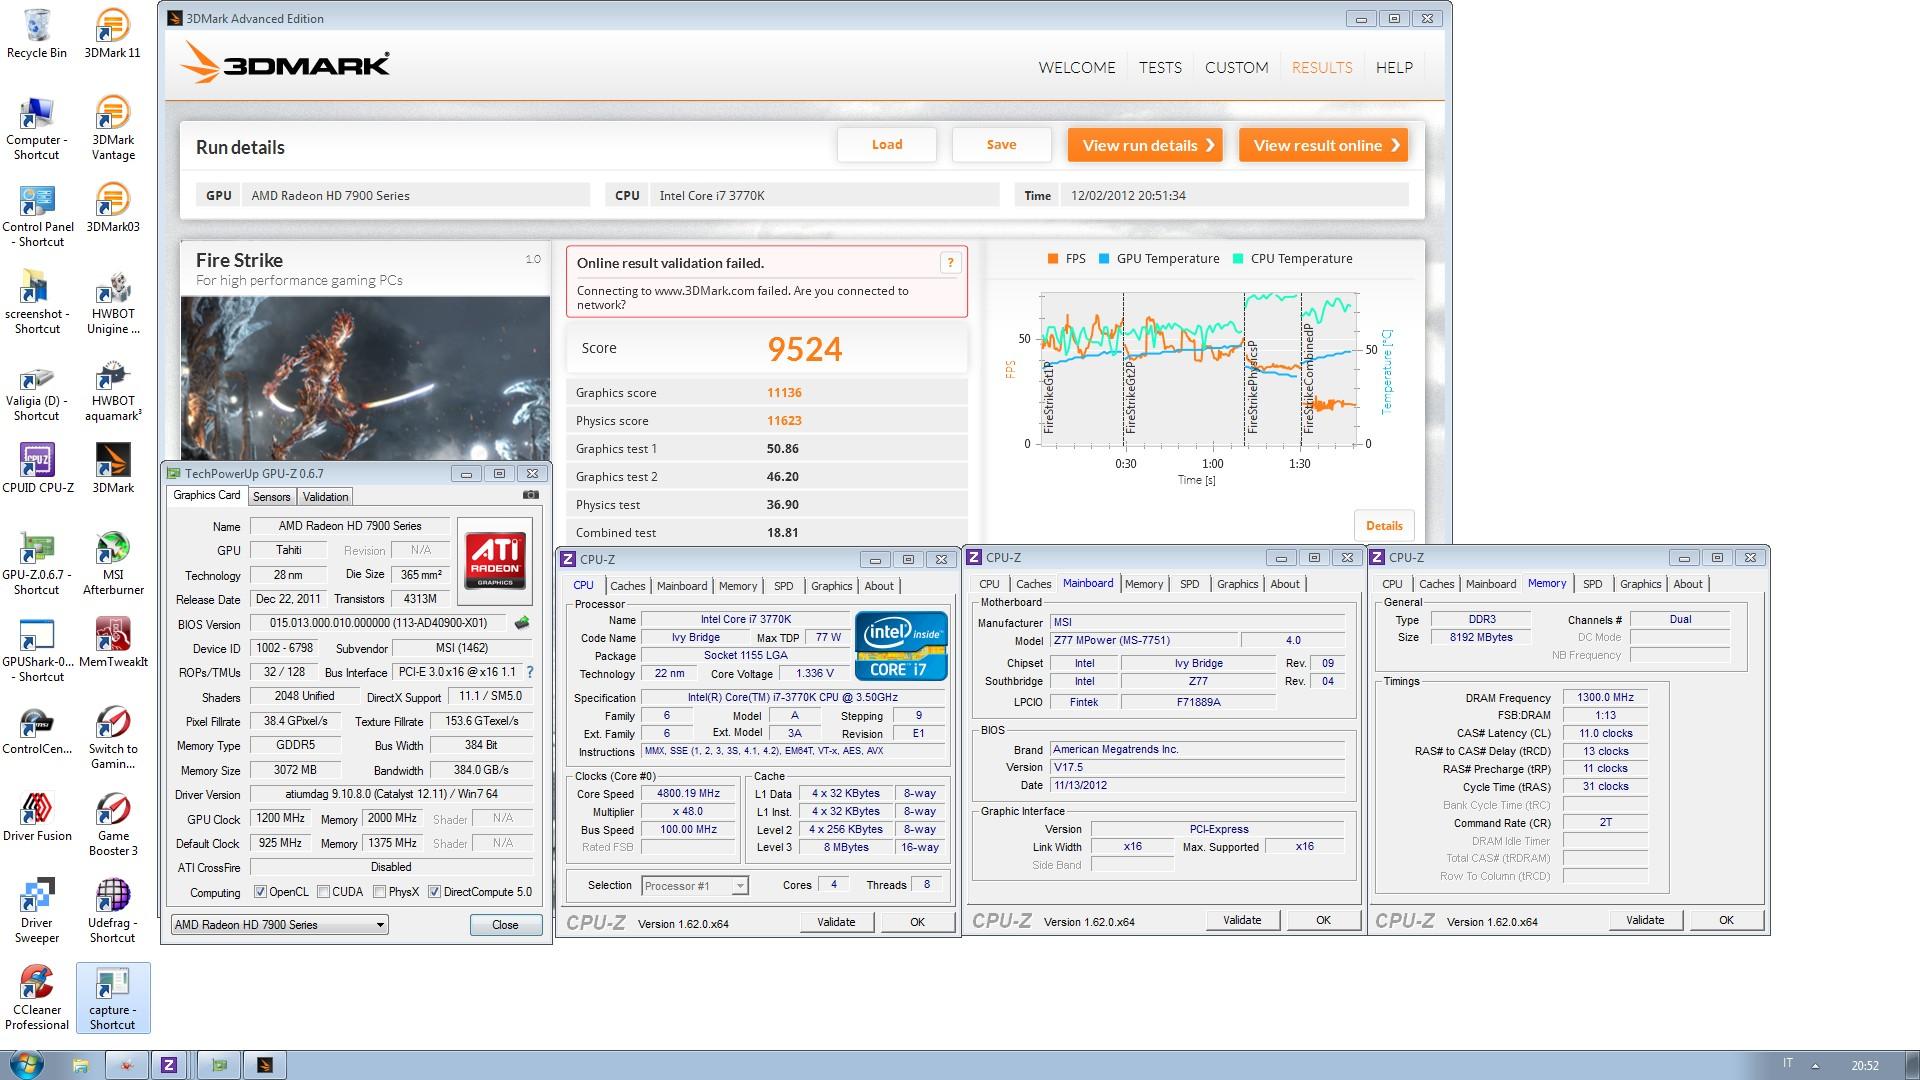Click the 3DMark taskbar button
This screenshot has height=1080, width=1920.
point(265,1065)
